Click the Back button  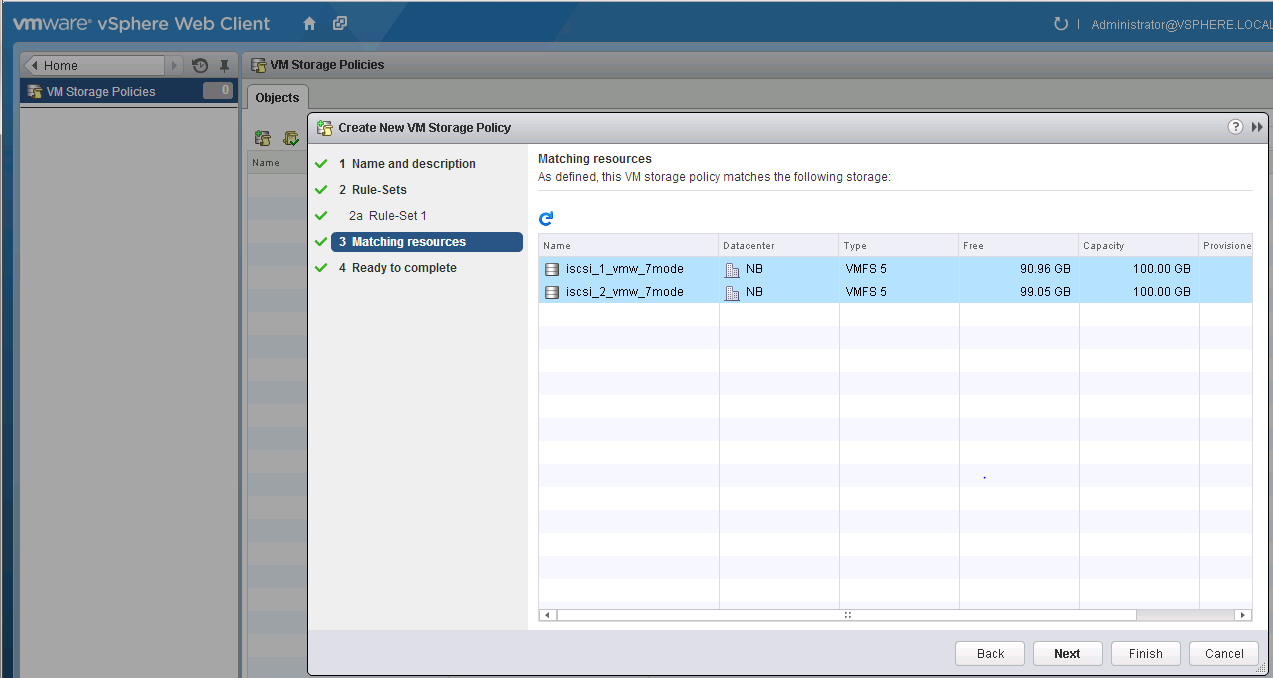pos(990,654)
